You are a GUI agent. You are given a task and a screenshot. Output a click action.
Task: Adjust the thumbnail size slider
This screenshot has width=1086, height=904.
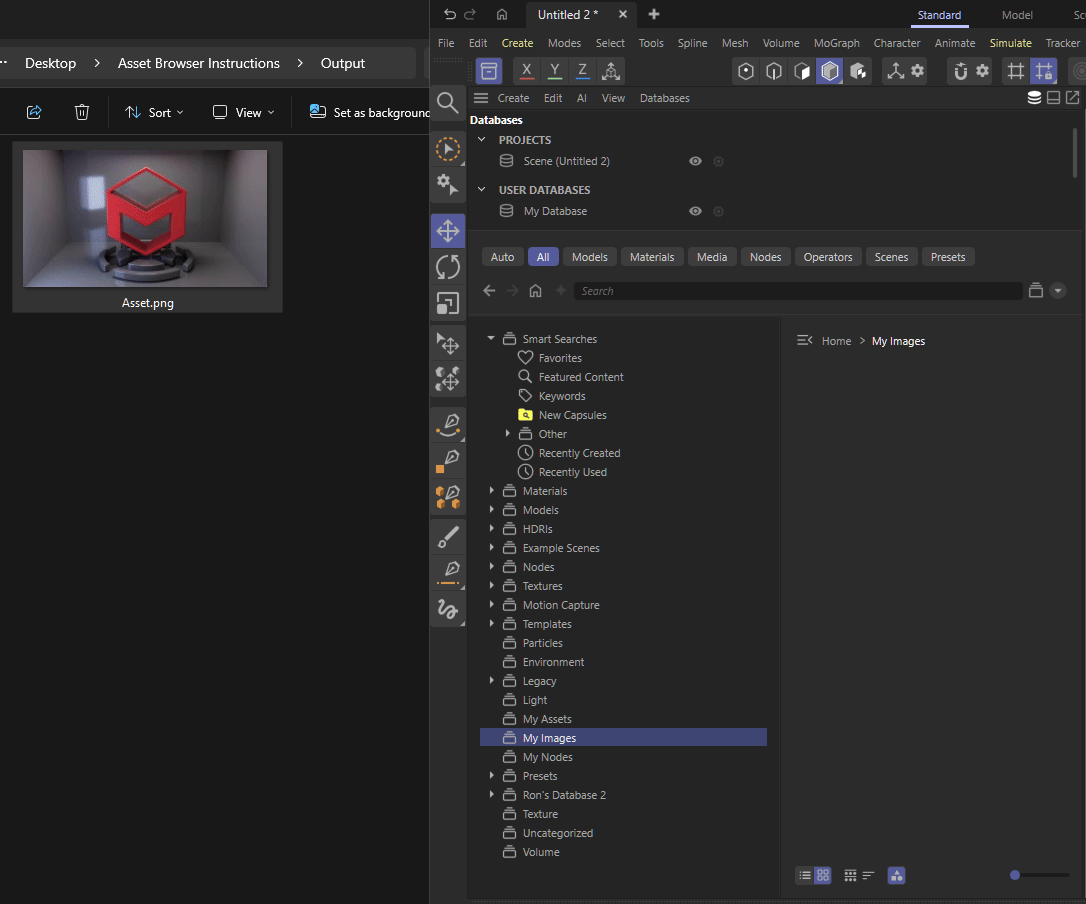pyautogui.click(x=1015, y=875)
